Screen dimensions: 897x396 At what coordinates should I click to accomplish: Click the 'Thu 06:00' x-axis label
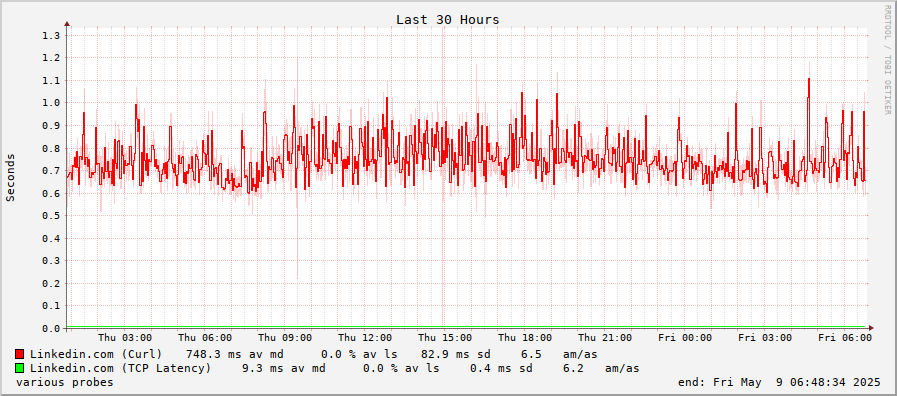[205, 338]
